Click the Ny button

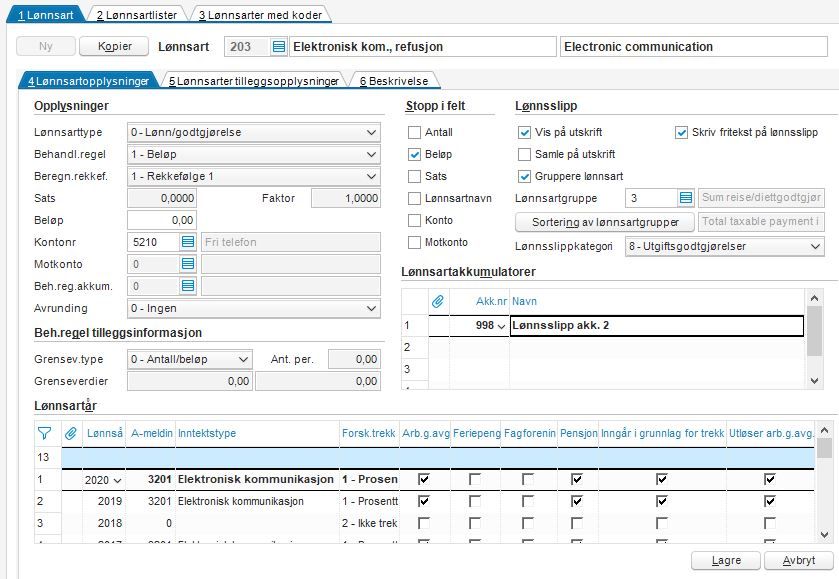[45, 46]
